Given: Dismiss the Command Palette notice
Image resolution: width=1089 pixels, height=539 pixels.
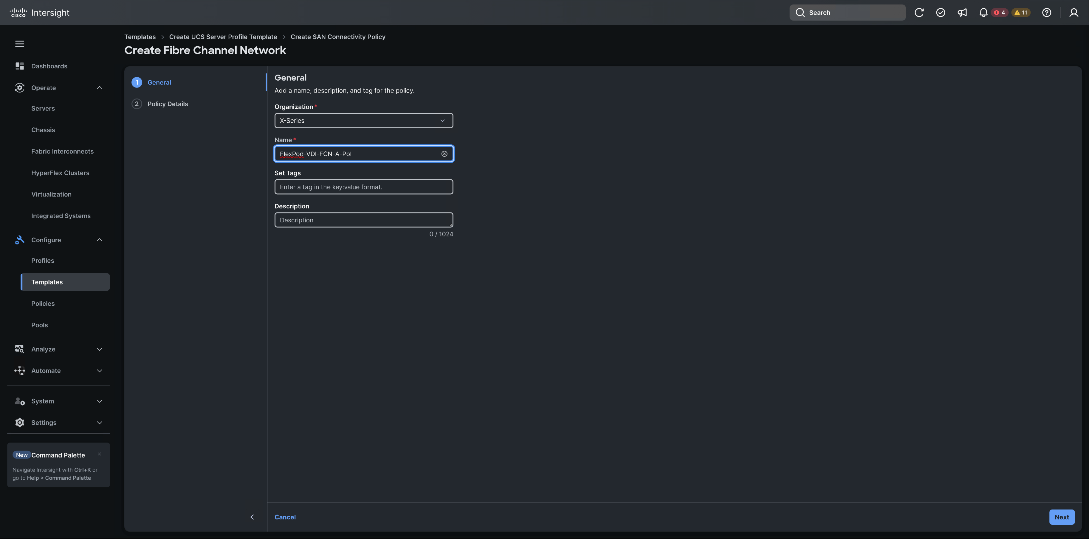Looking at the screenshot, I should click(x=99, y=454).
